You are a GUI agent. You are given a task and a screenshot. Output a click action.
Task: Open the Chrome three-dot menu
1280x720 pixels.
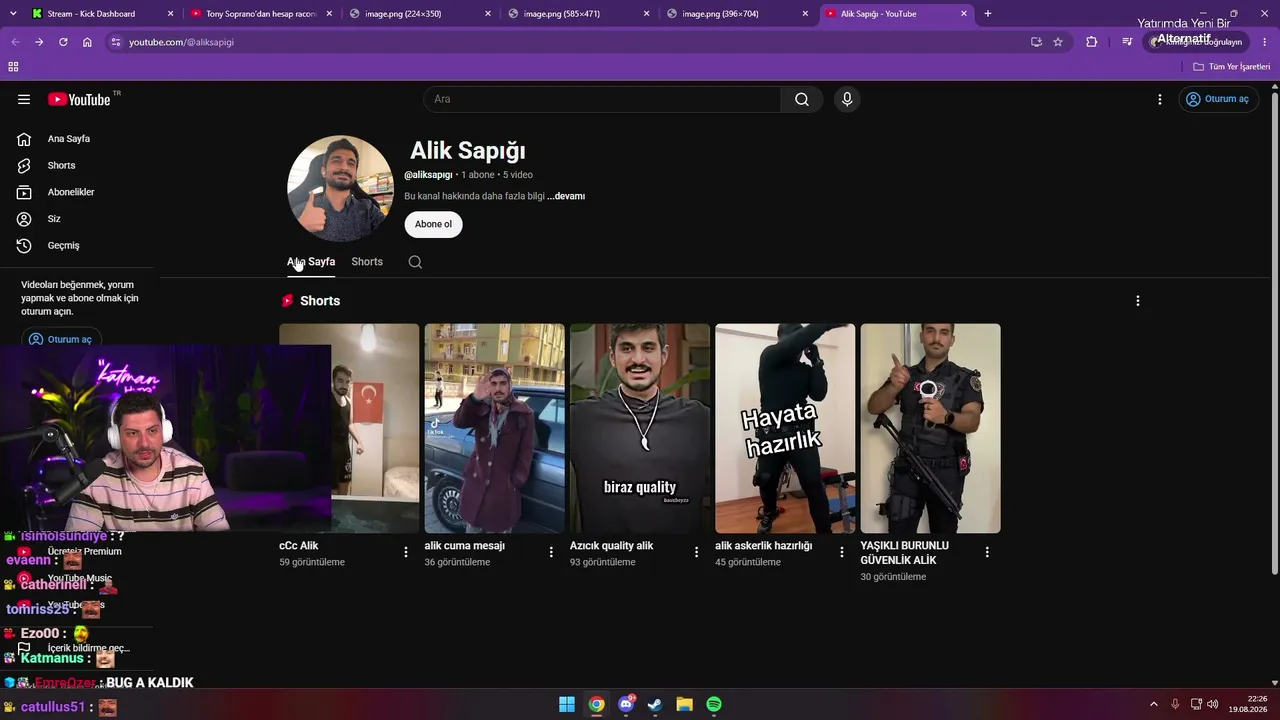pos(1267,42)
